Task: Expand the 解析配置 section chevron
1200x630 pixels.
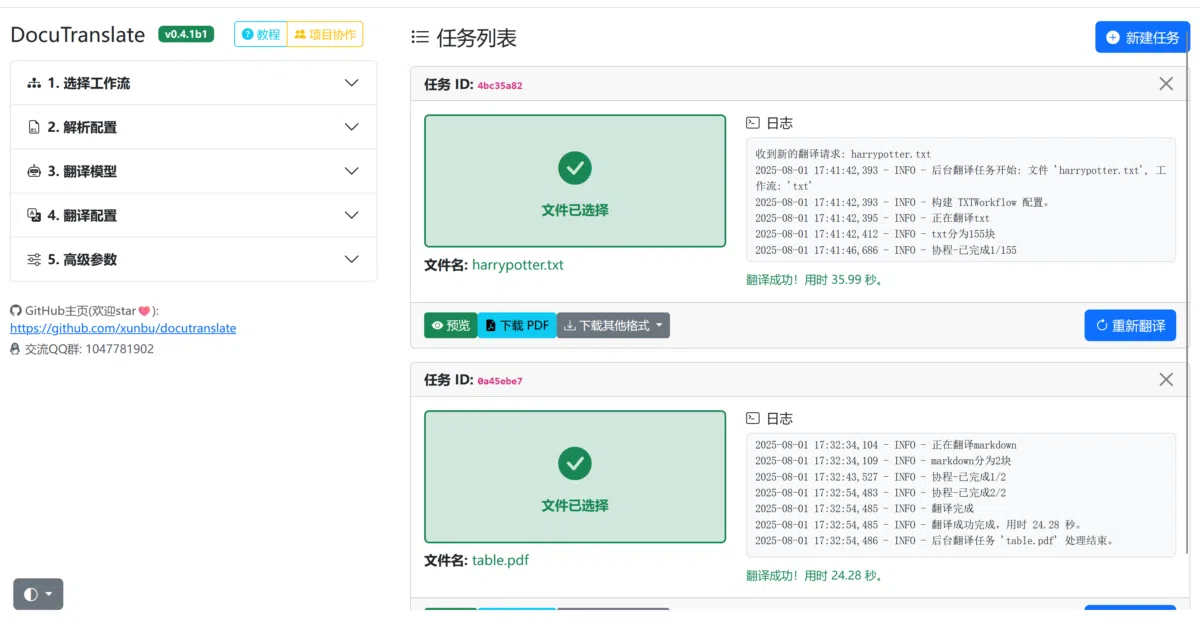Action: pos(351,127)
